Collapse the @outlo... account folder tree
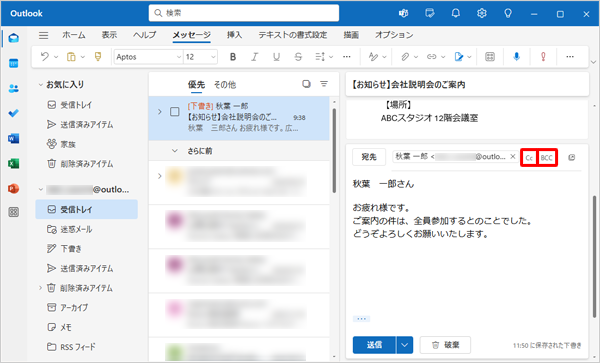 (41, 189)
